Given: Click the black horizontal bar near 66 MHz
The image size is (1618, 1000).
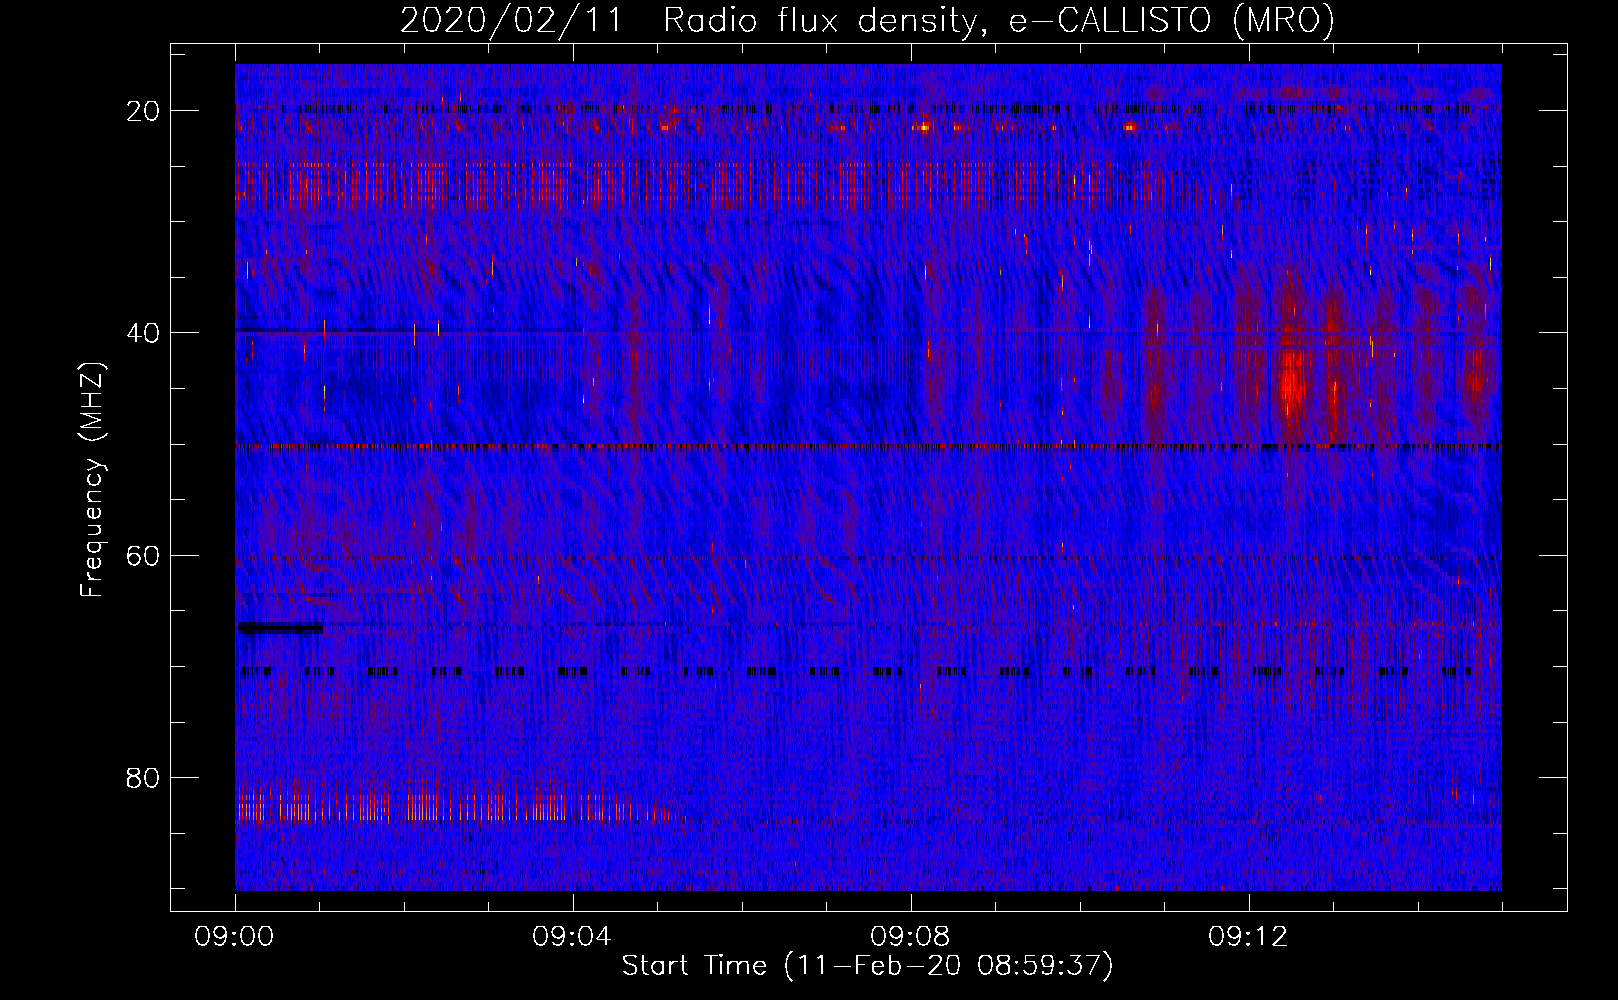Looking at the screenshot, I should pyautogui.click(x=281, y=628).
